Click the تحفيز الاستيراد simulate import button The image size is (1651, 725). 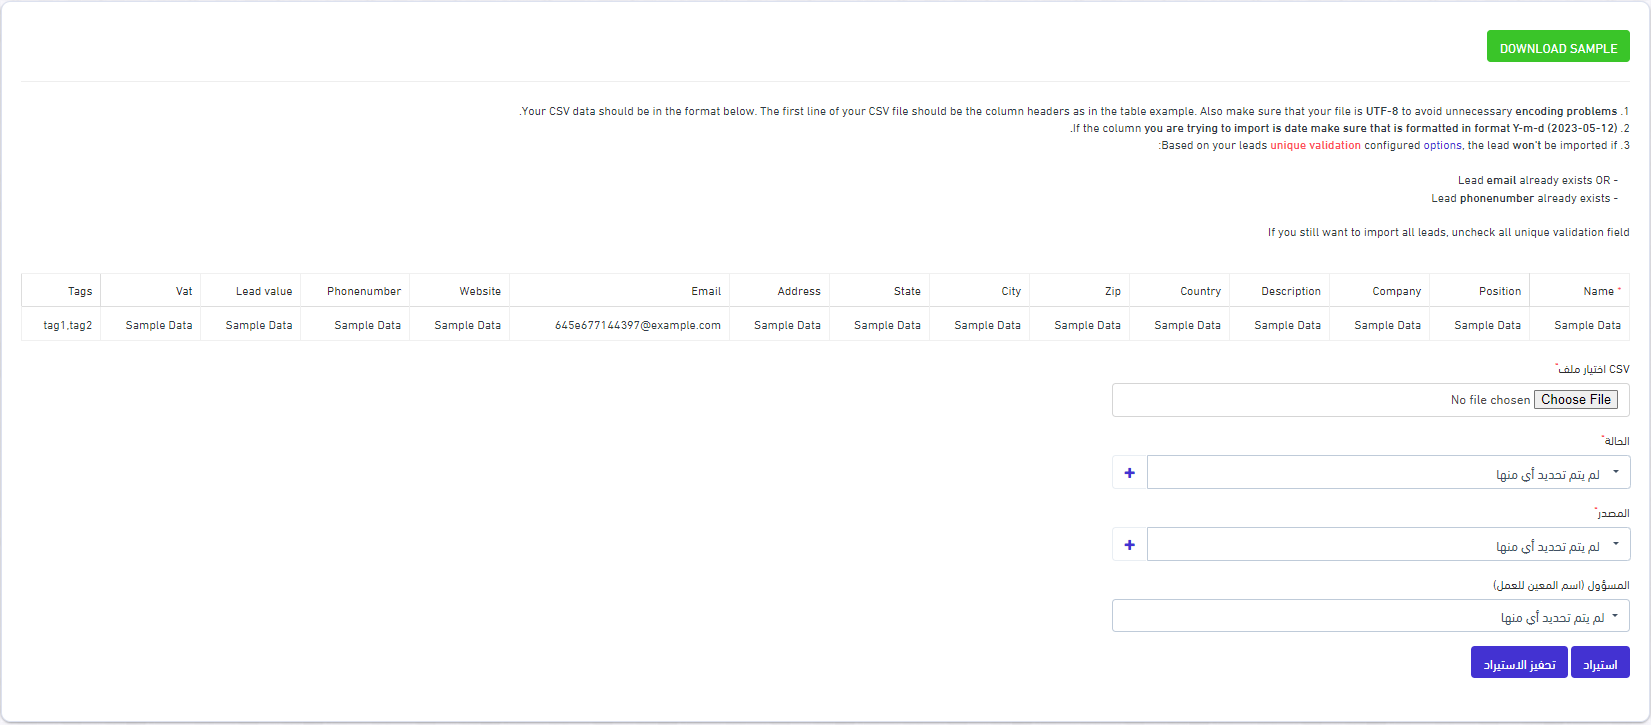(1518, 663)
